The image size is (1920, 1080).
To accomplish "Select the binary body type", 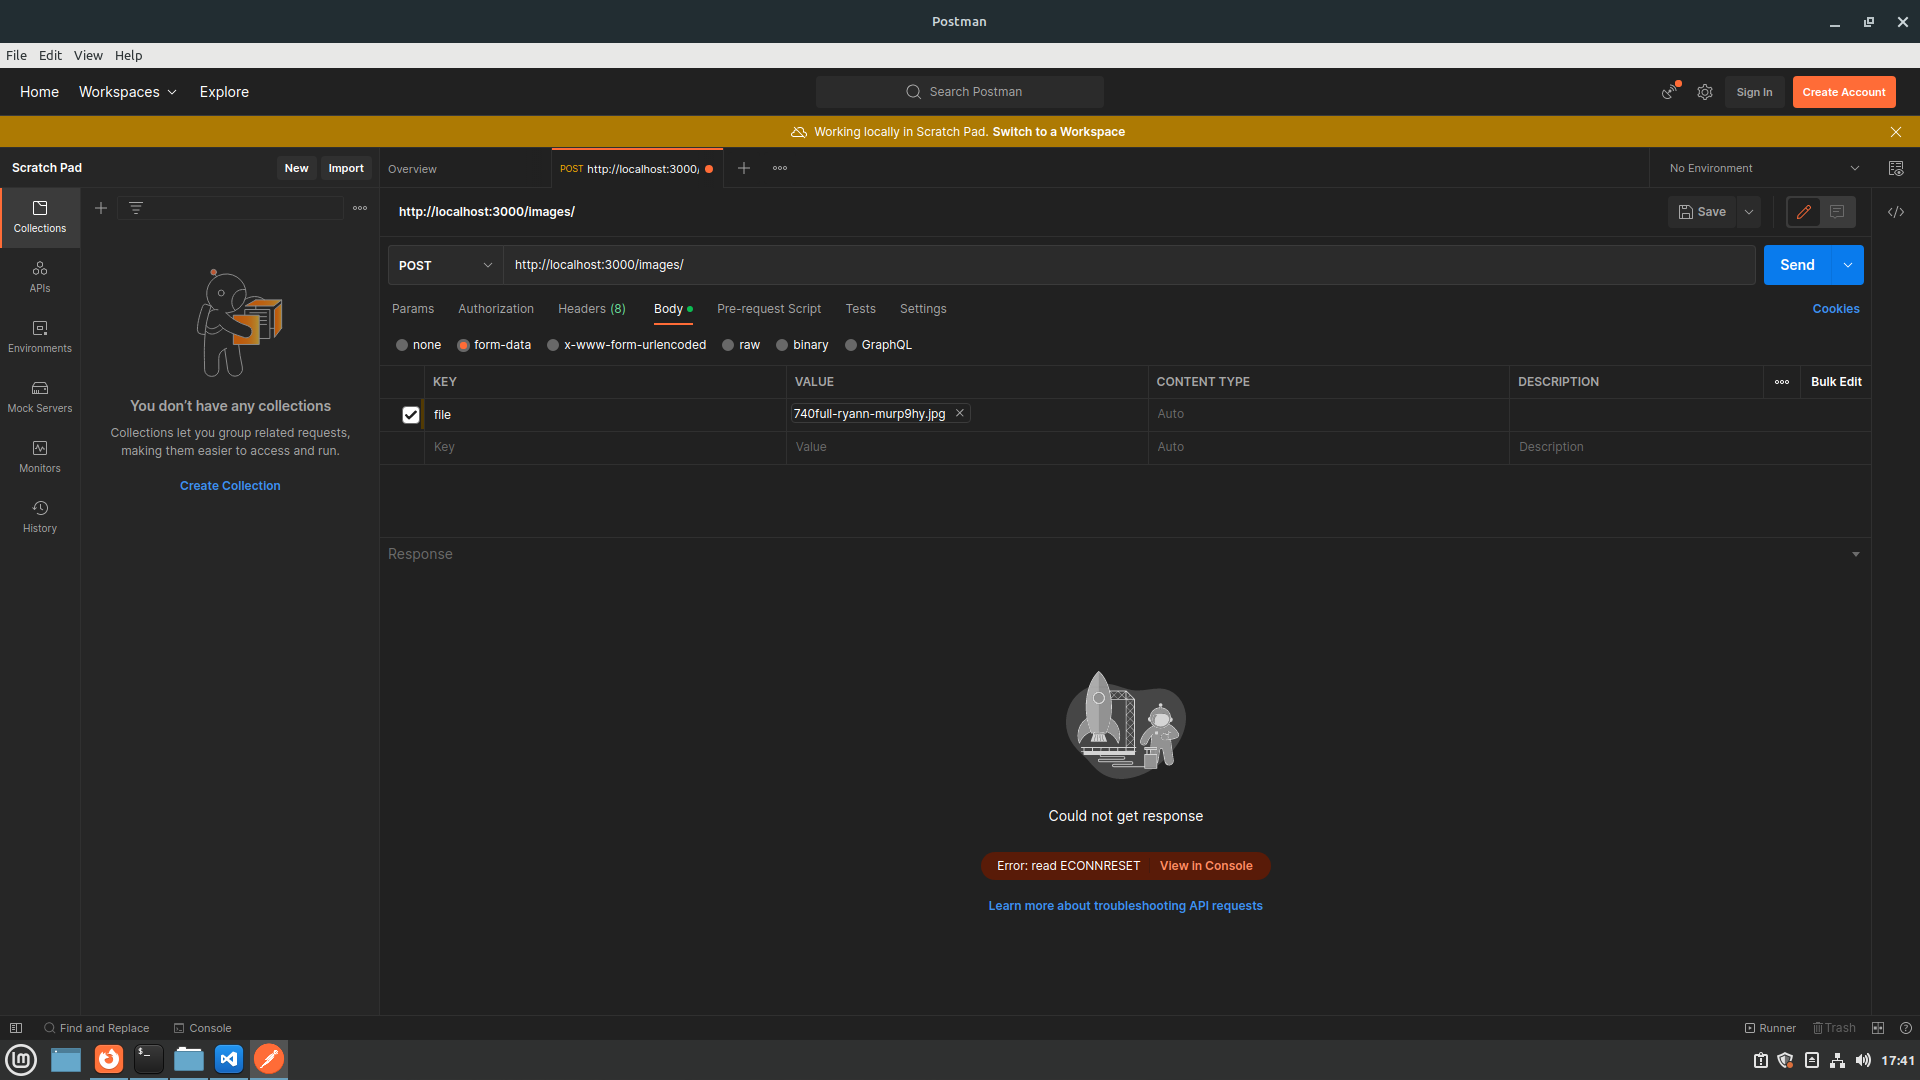I will [782, 345].
